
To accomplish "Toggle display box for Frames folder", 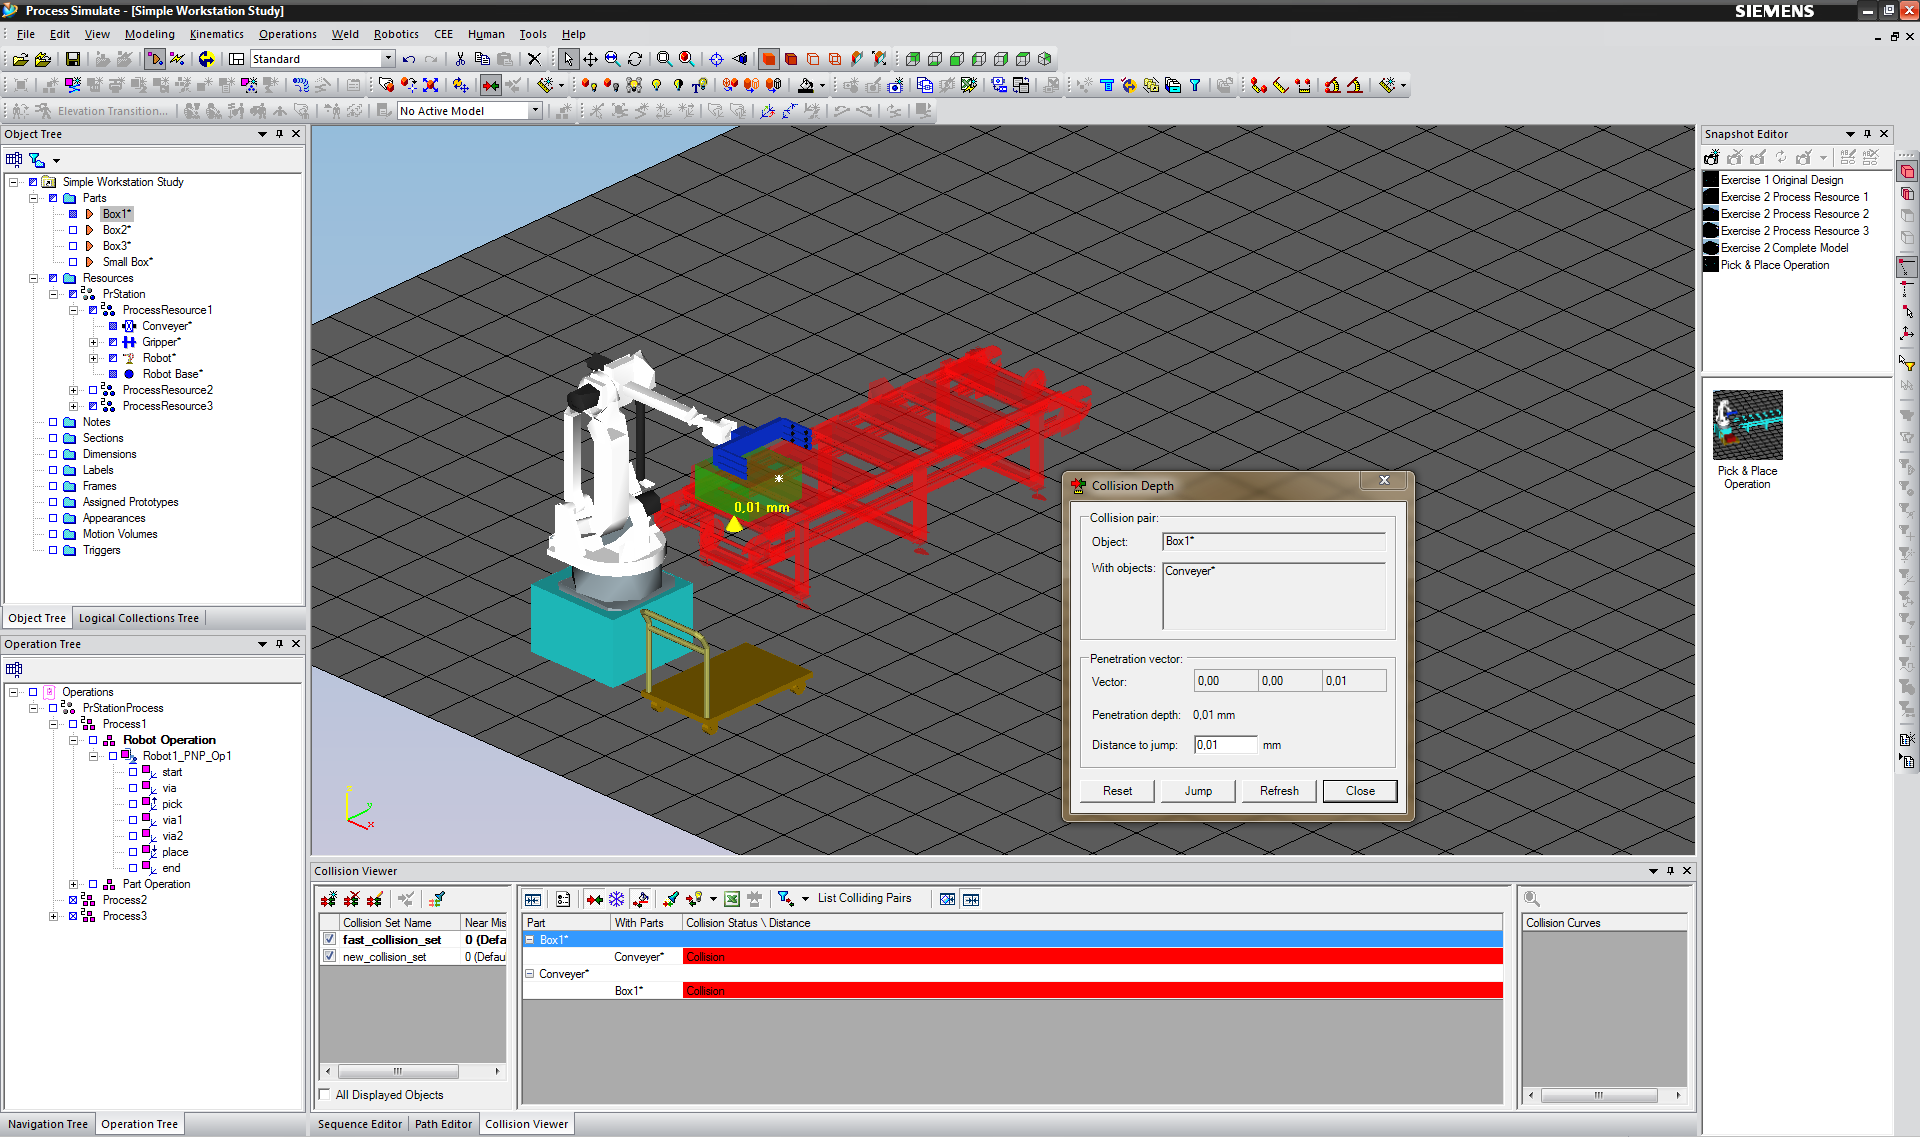I will click(53, 486).
